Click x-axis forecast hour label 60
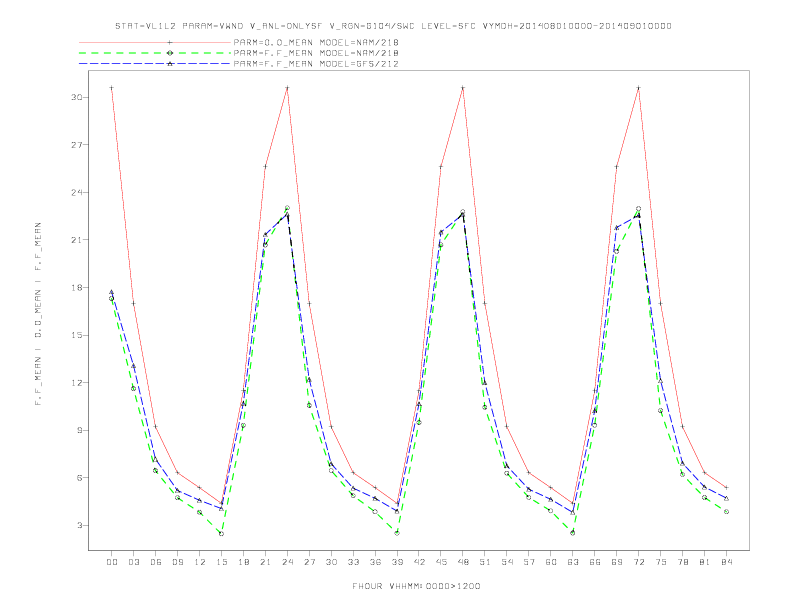Screen dimensions: 792x612 [551, 562]
